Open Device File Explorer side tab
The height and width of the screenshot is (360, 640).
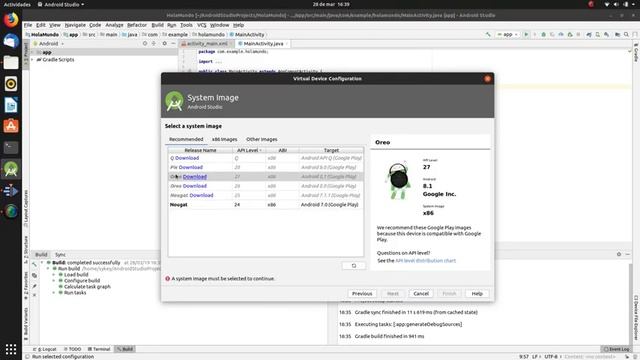[x=636, y=318]
